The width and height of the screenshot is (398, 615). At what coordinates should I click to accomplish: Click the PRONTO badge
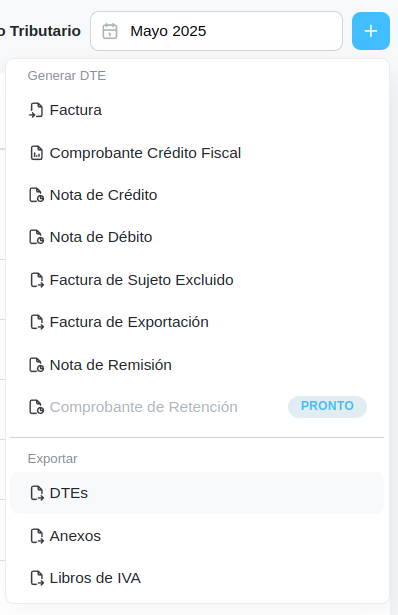coord(327,406)
